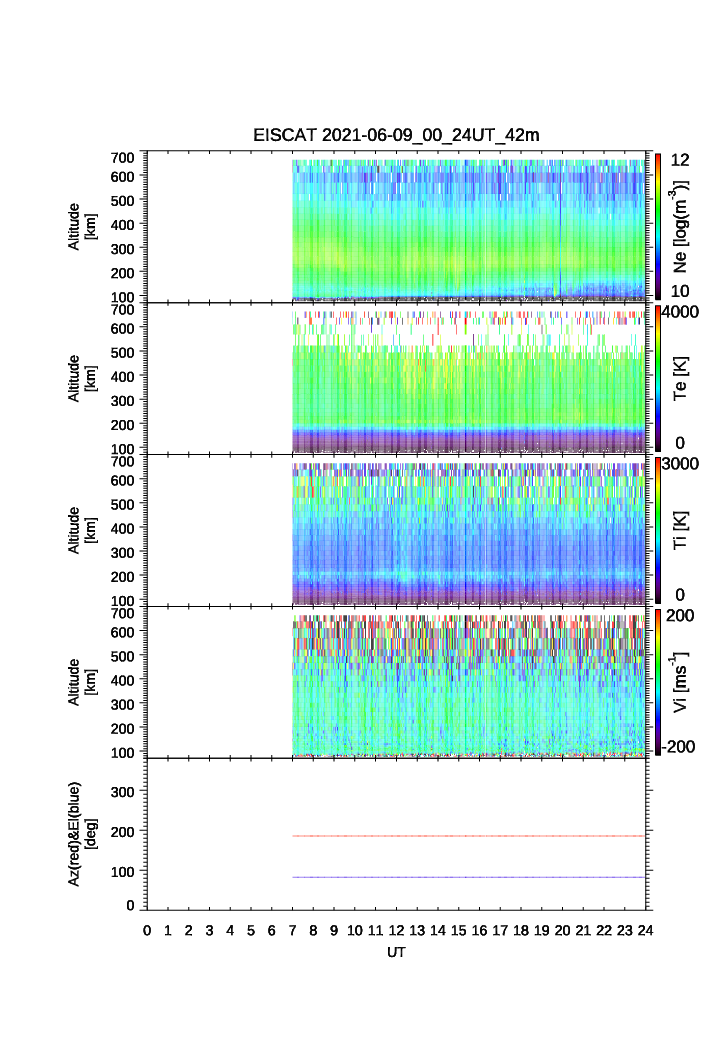The height and width of the screenshot is (1062, 708).
Task: Click inside the Ne electron density panel
Action: pyautogui.click(x=468, y=227)
